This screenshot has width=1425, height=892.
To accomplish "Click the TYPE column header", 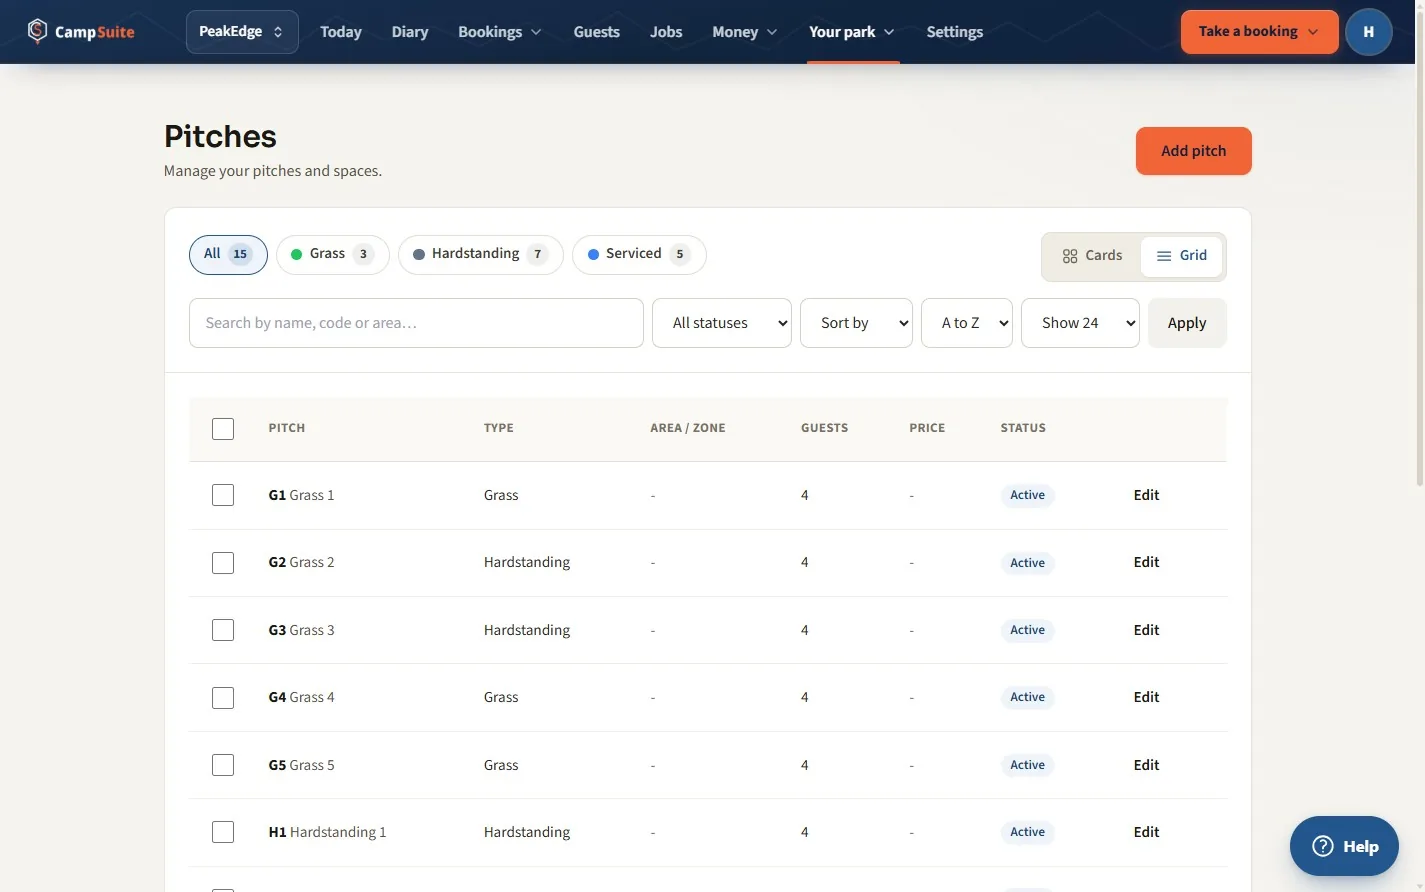I will (499, 428).
